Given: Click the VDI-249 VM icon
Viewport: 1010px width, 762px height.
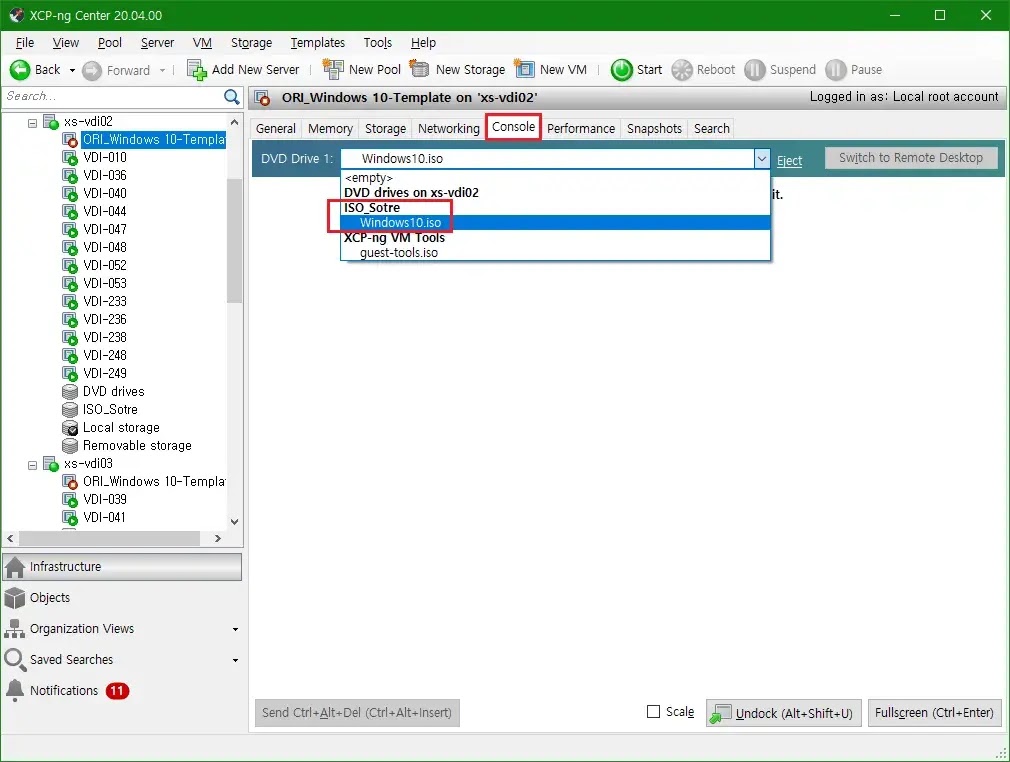Looking at the screenshot, I should pyautogui.click(x=70, y=374).
